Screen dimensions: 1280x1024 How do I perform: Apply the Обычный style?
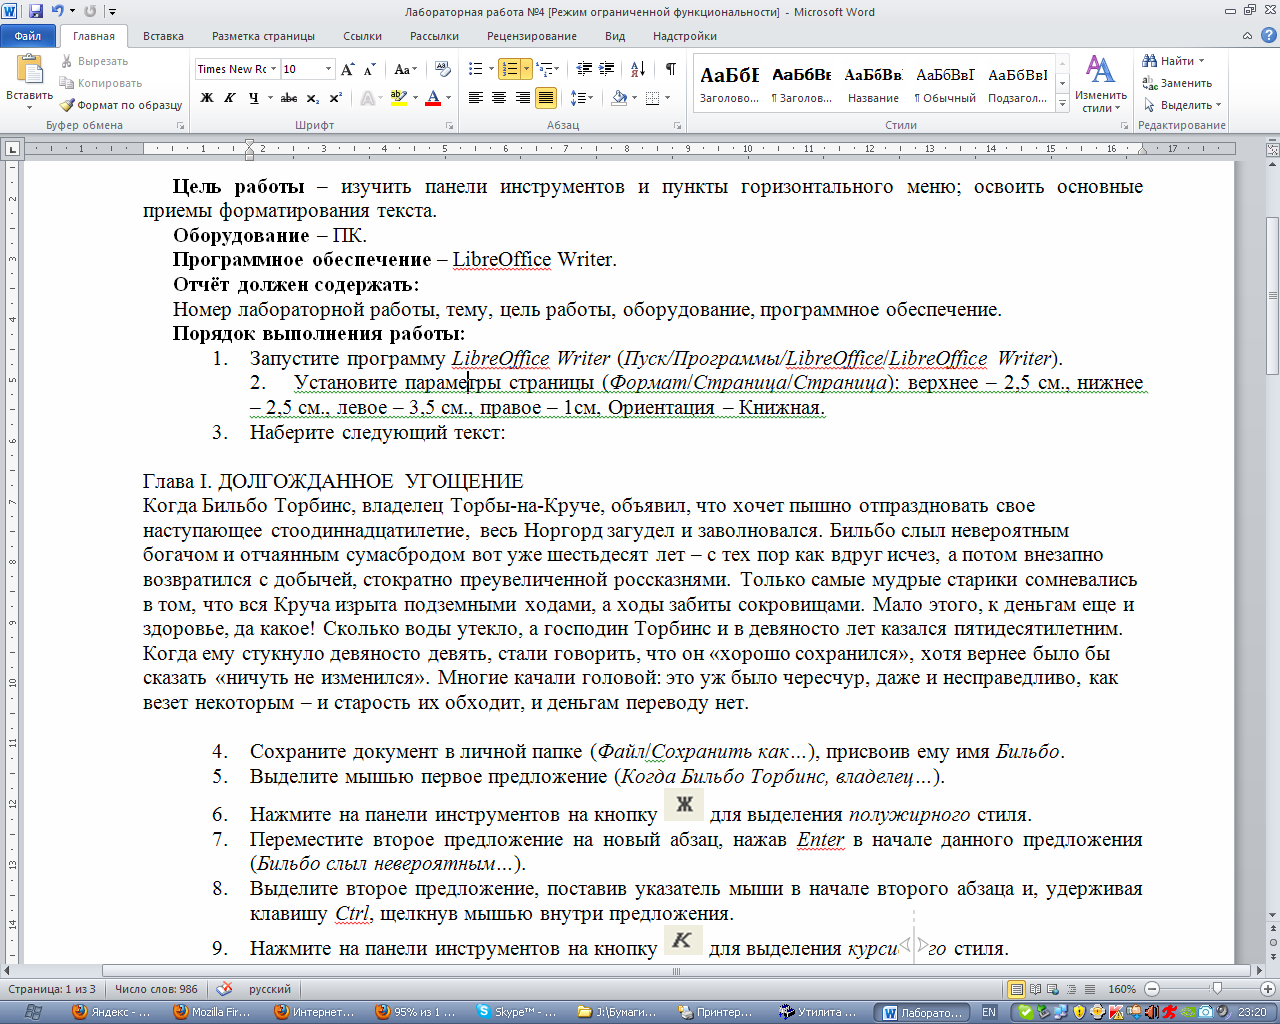coord(945,83)
